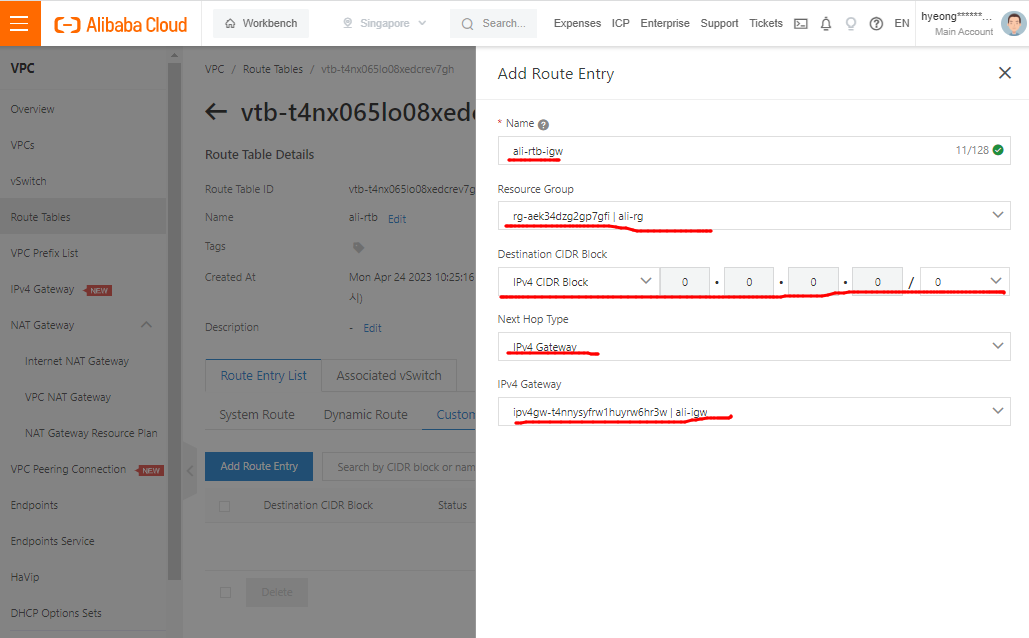1029x638 pixels.
Task: Open the ICP menu
Action: [x=620, y=23]
